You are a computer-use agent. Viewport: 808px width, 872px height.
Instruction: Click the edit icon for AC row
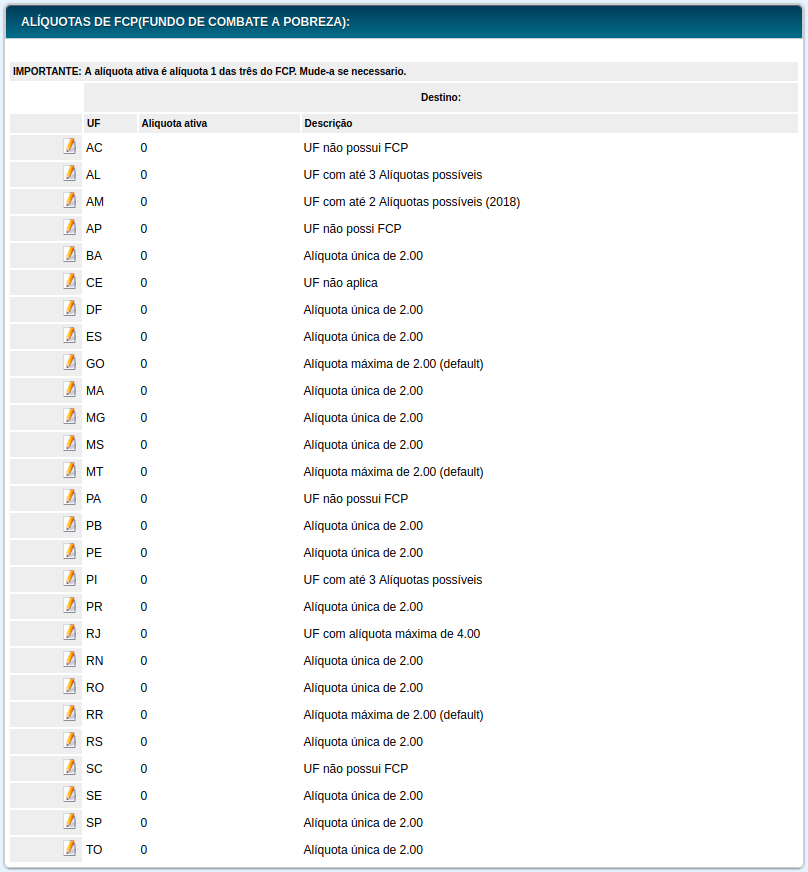pyautogui.click(x=70, y=146)
